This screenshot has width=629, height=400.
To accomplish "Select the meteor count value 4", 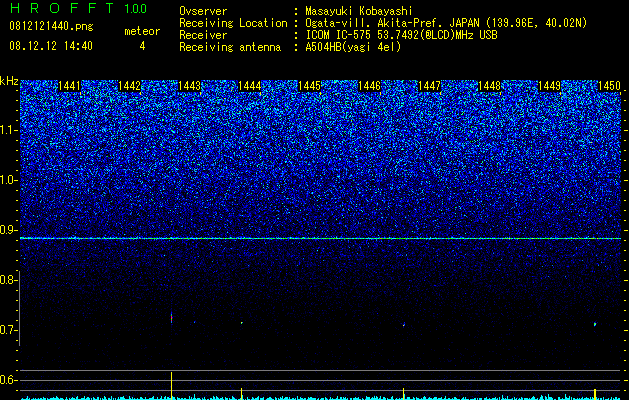I will pos(142,46).
